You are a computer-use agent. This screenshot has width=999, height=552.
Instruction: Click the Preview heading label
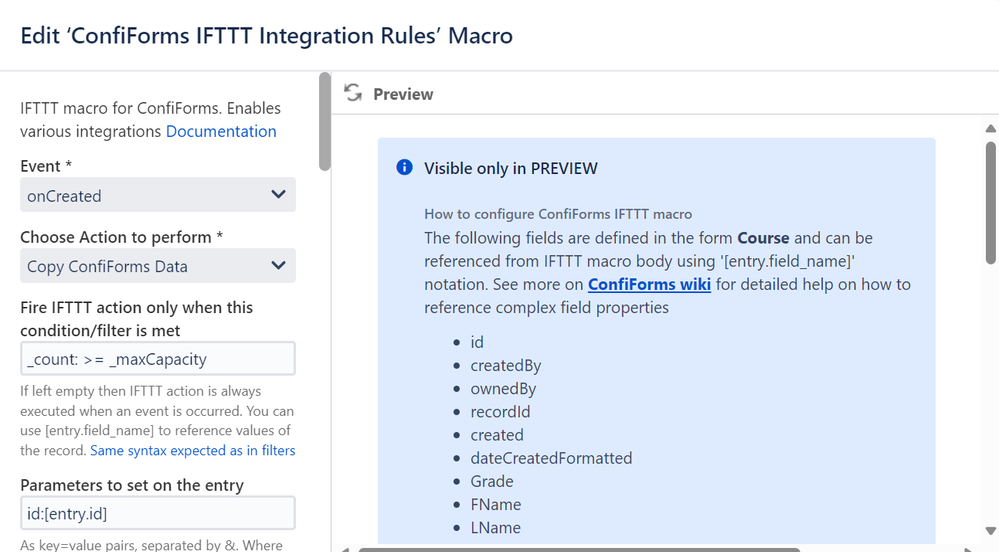pos(403,94)
